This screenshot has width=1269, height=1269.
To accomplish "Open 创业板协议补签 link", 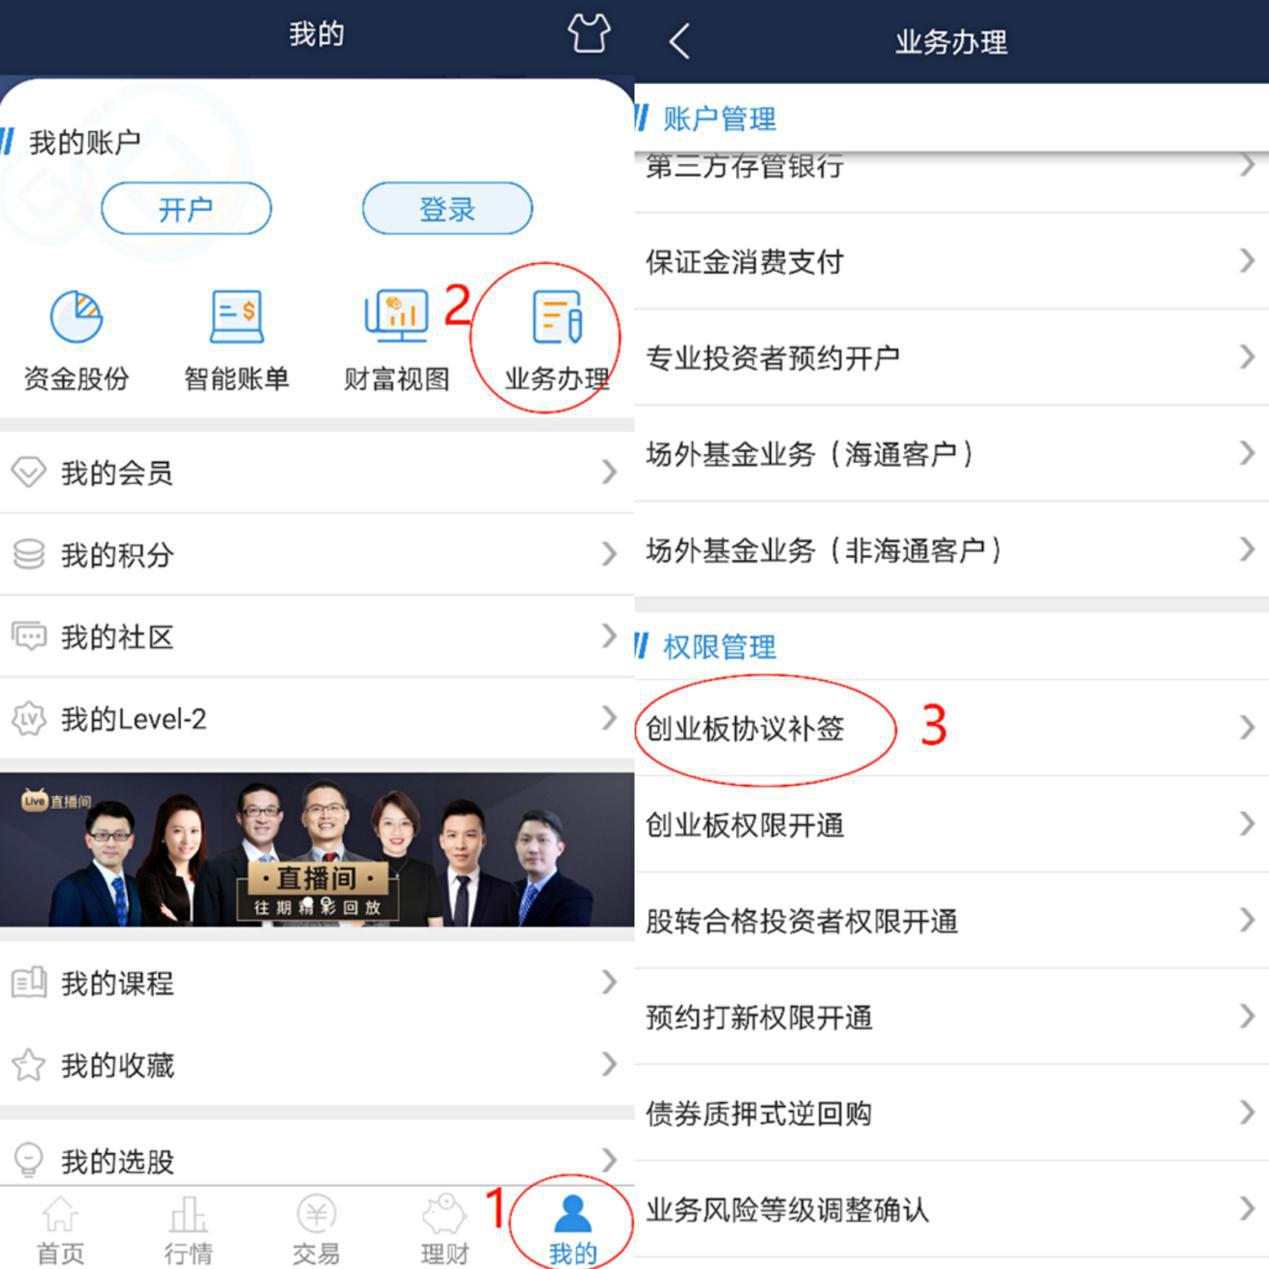I will (x=746, y=730).
